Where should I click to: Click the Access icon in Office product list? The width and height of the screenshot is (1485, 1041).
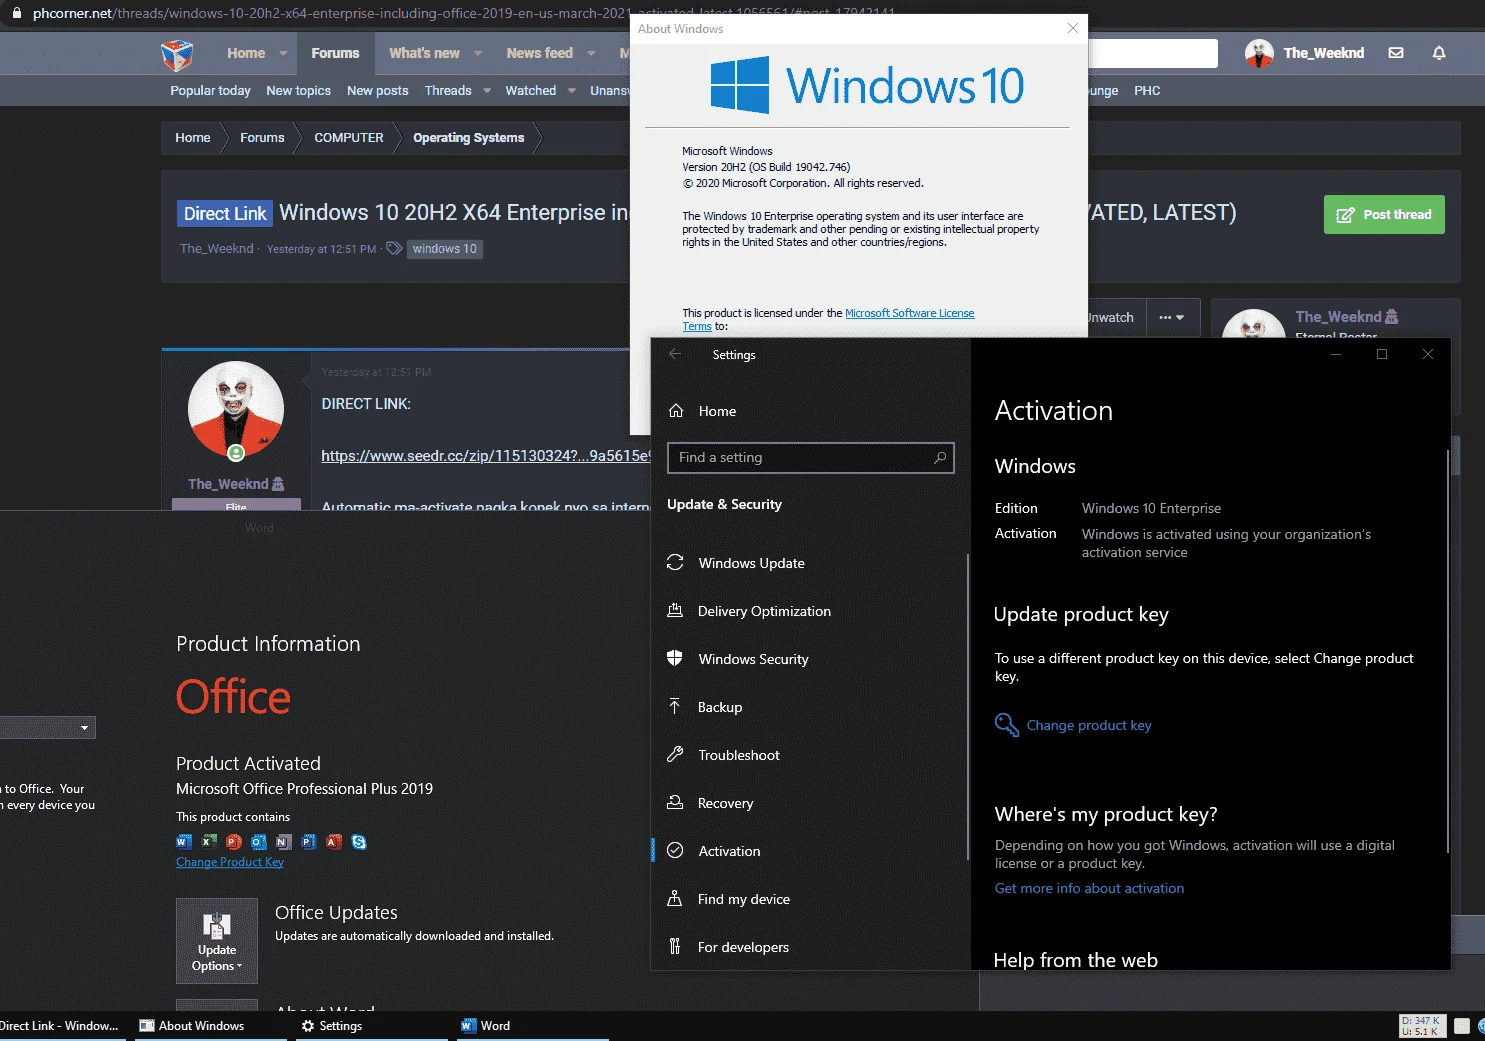pos(334,842)
